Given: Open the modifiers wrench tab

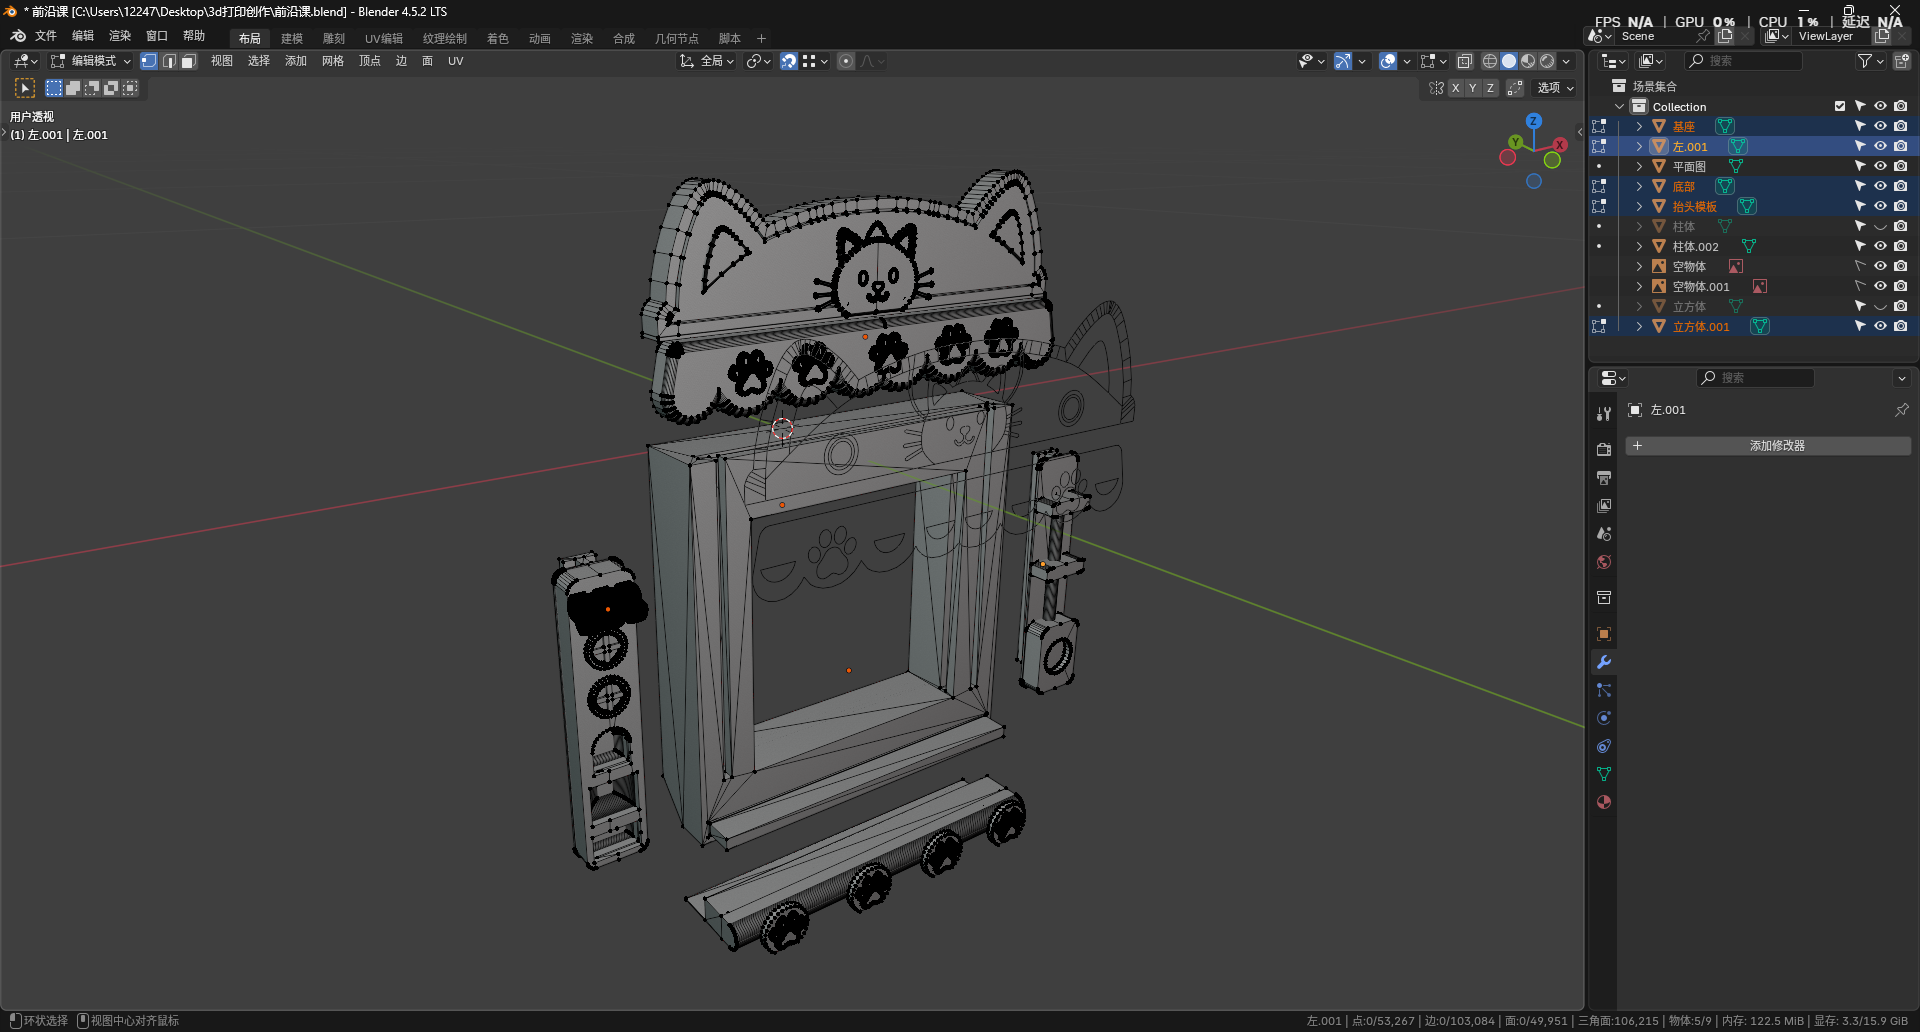Looking at the screenshot, I should click(x=1604, y=662).
